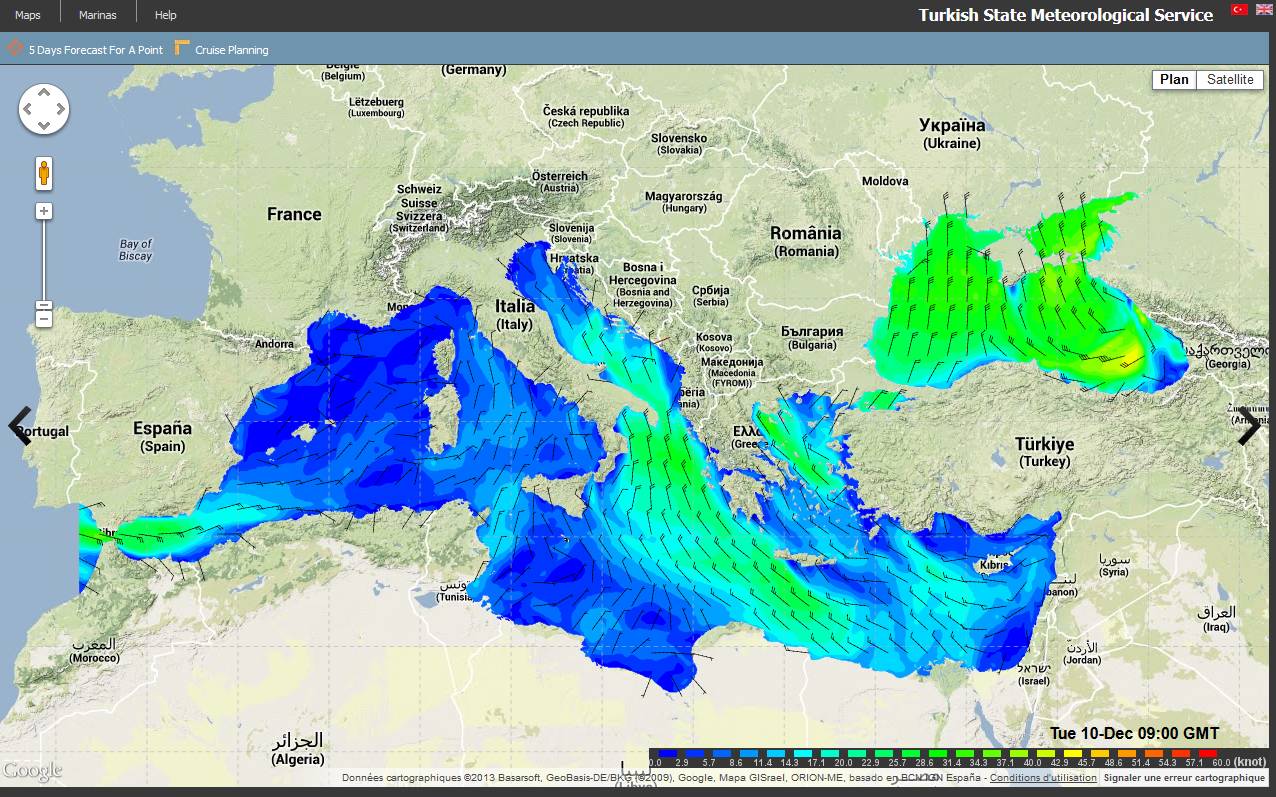Pan the map up with the arrow
This screenshot has height=797, width=1276.
pos(44,92)
